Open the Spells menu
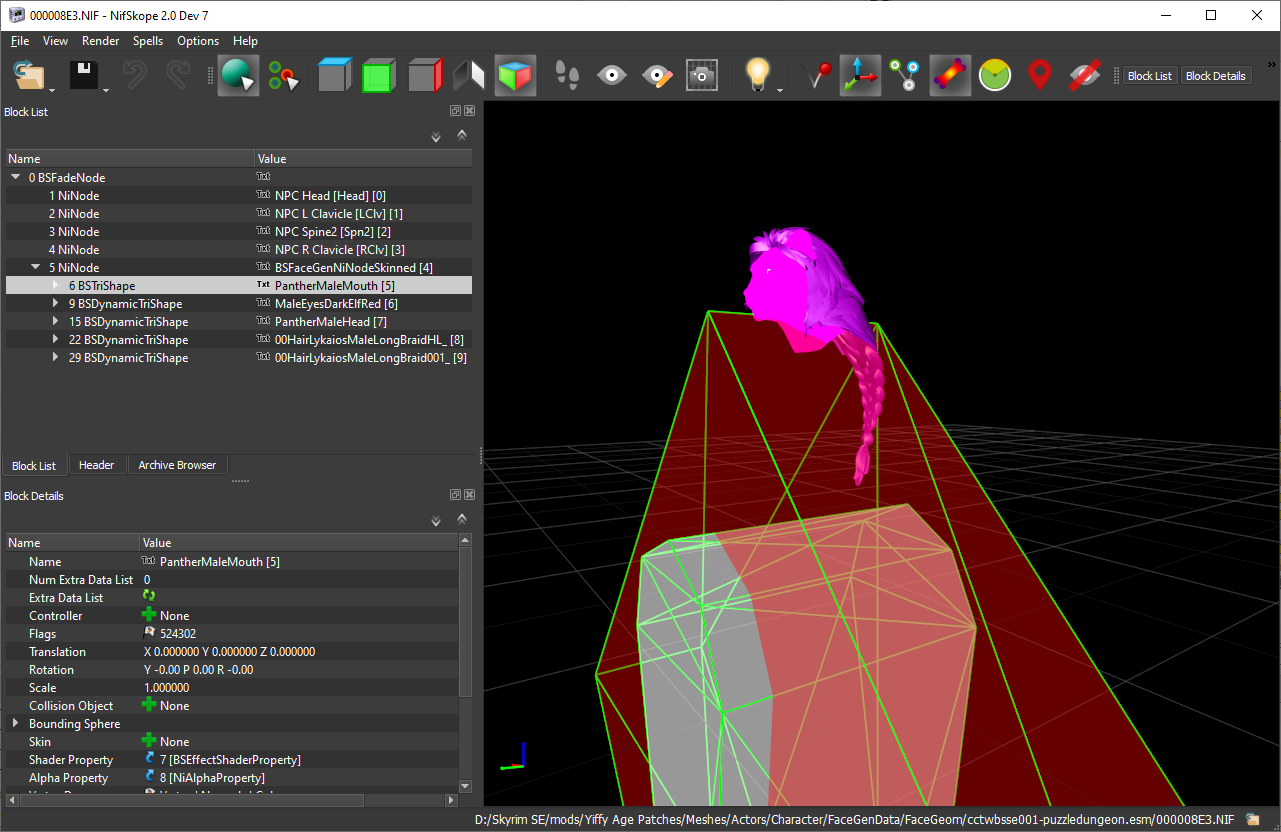1281x832 pixels. tap(148, 41)
